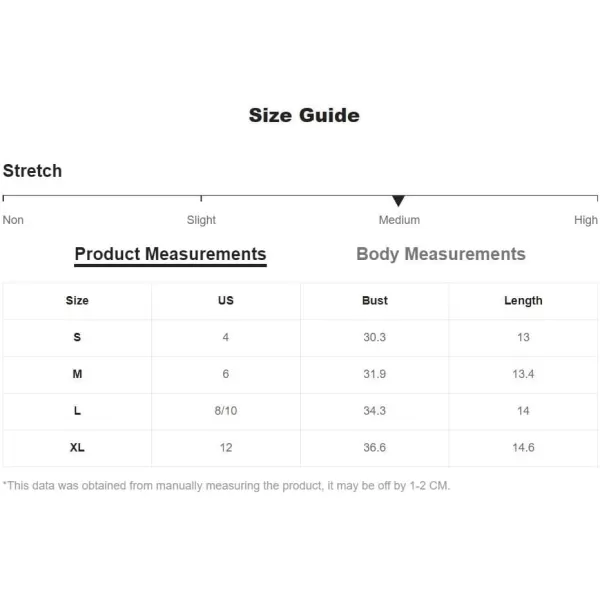The image size is (600, 600).
Task: Select the Size column header
Action: tap(77, 301)
